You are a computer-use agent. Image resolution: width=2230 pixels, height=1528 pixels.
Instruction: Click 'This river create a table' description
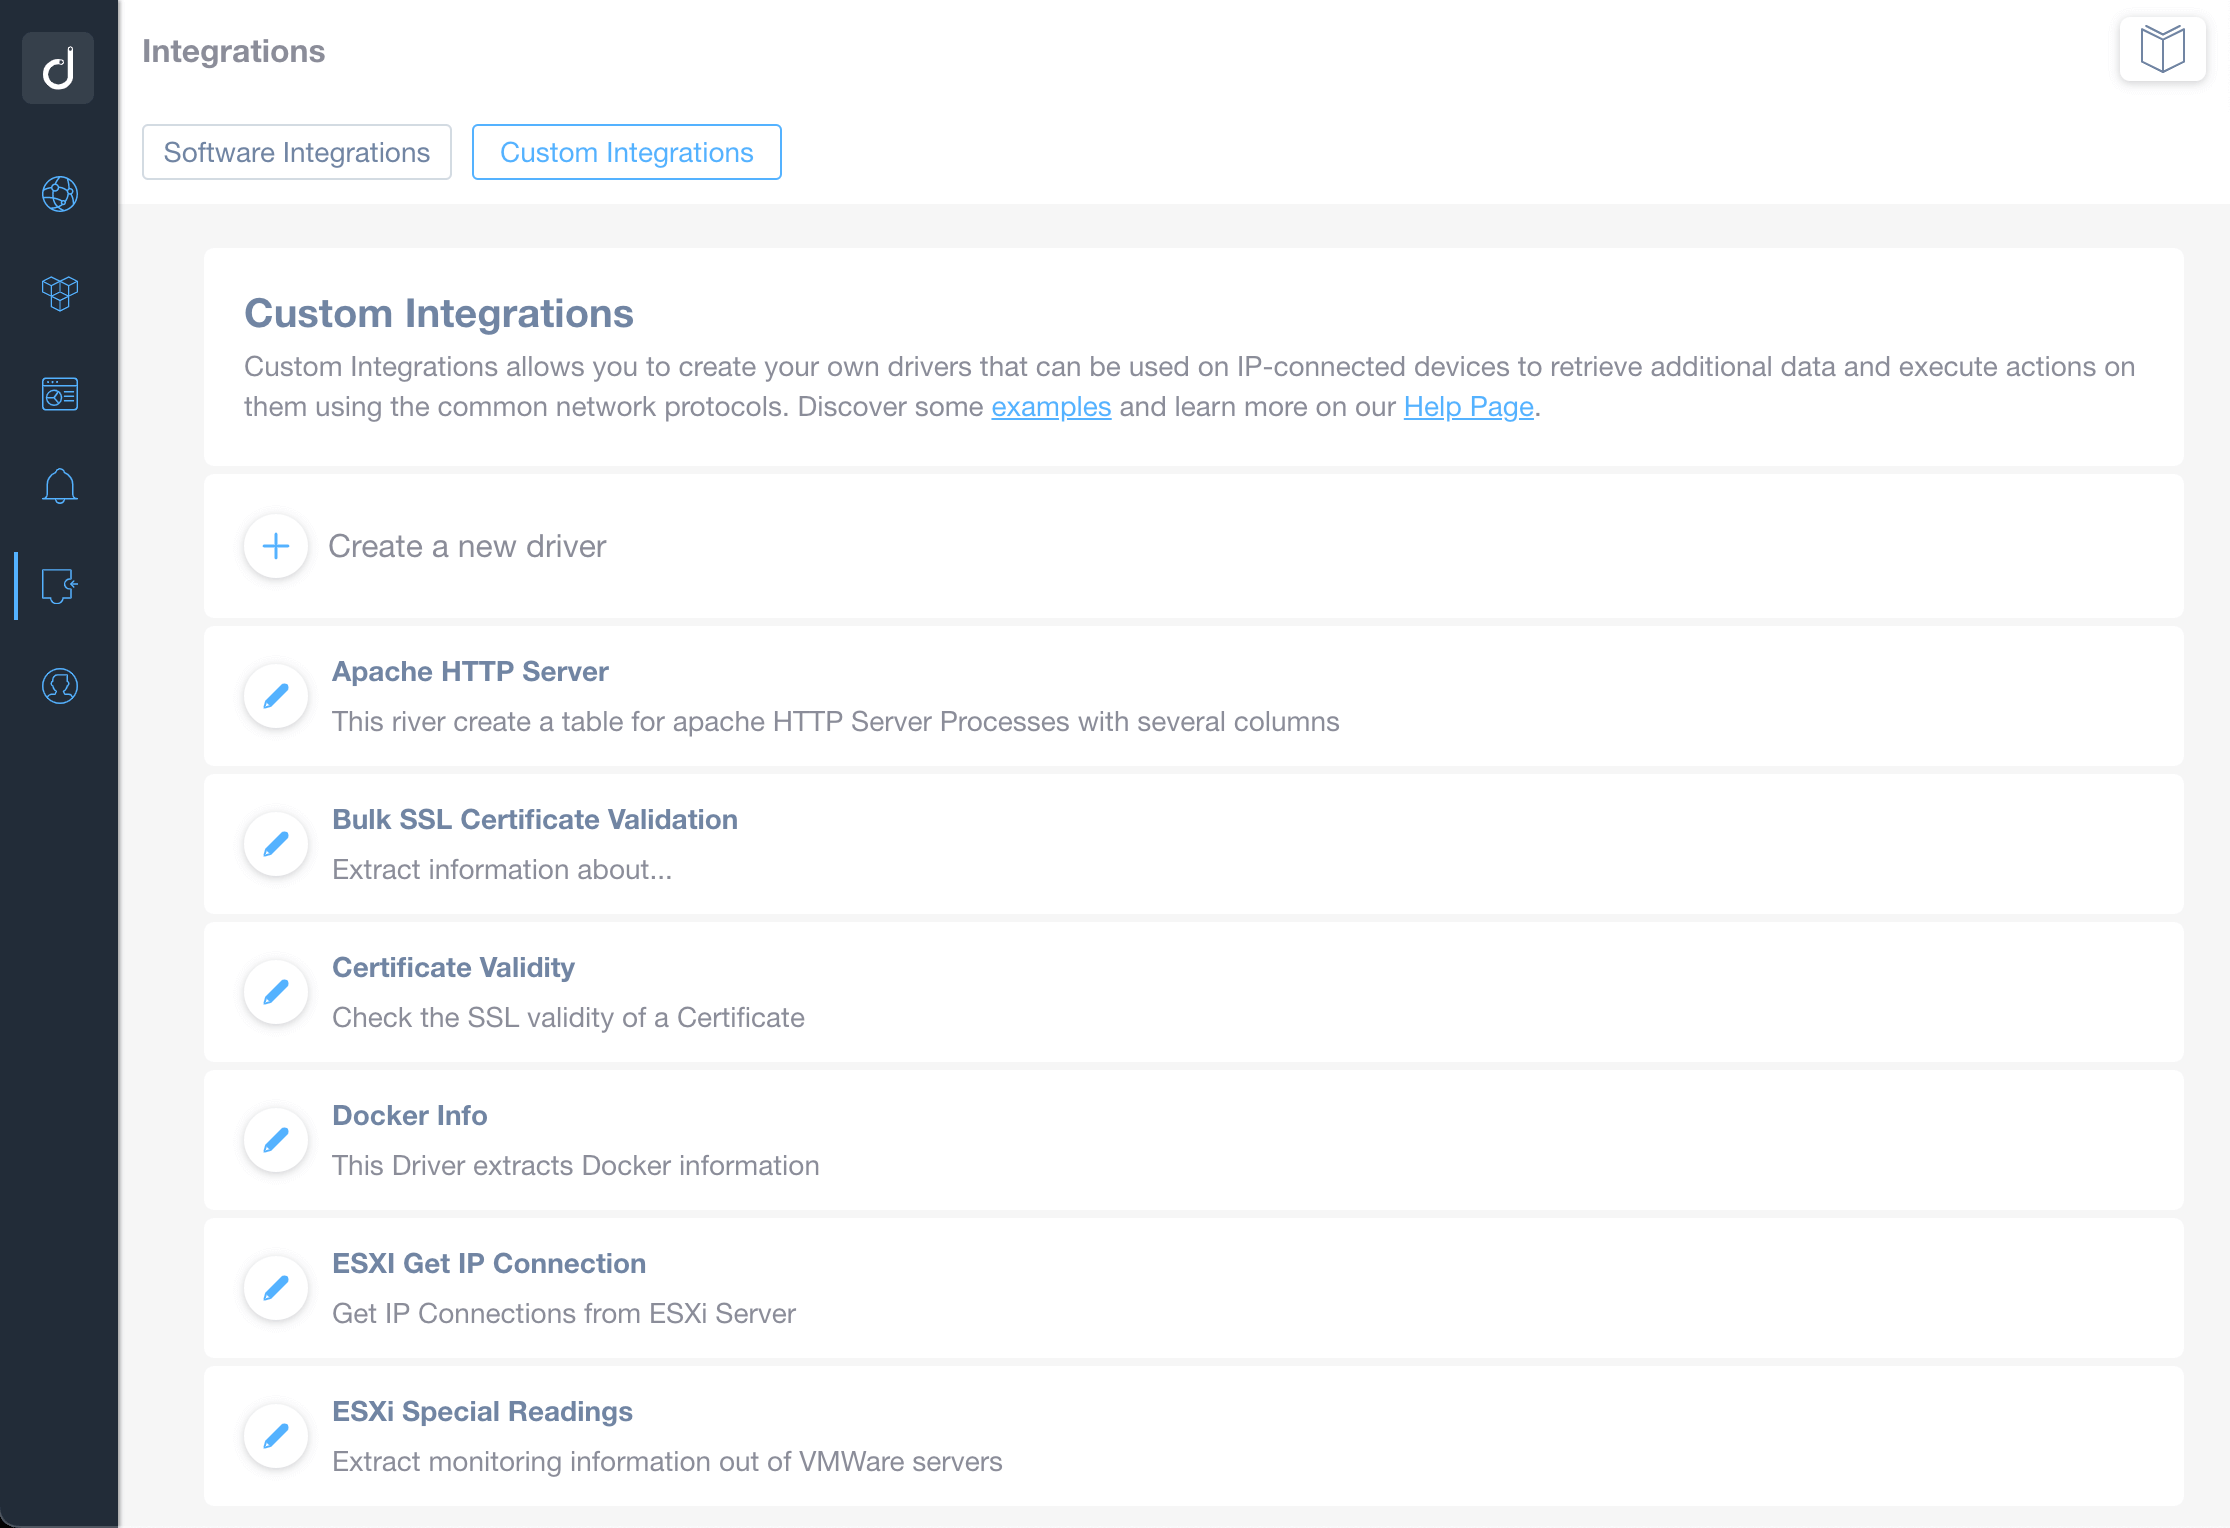tap(836, 721)
